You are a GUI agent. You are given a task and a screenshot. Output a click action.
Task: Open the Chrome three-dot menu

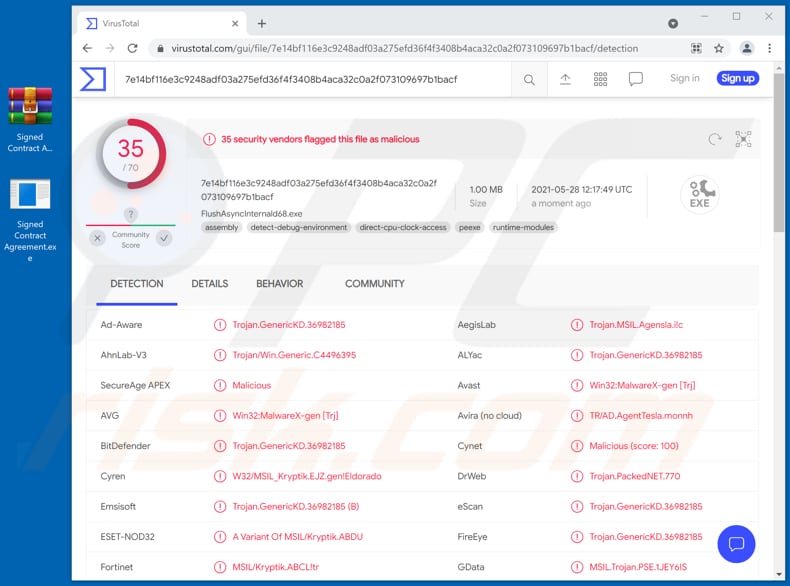click(x=769, y=48)
